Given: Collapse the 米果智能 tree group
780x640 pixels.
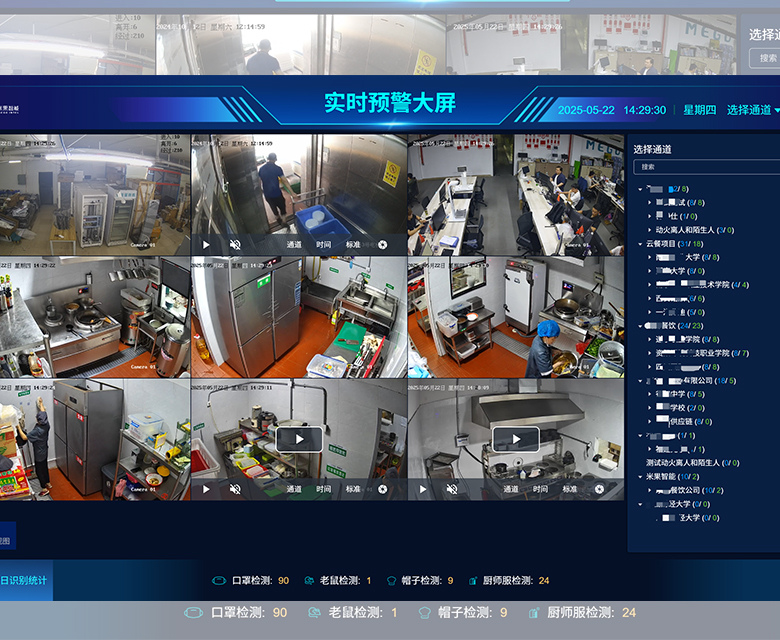Looking at the screenshot, I should [x=640, y=476].
